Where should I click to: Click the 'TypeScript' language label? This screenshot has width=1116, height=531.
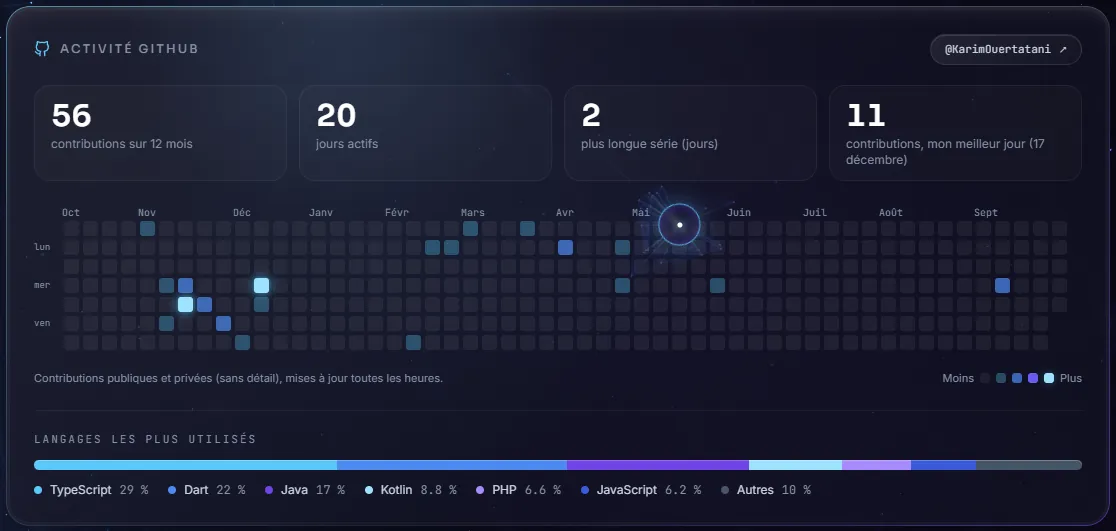coord(80,490)
